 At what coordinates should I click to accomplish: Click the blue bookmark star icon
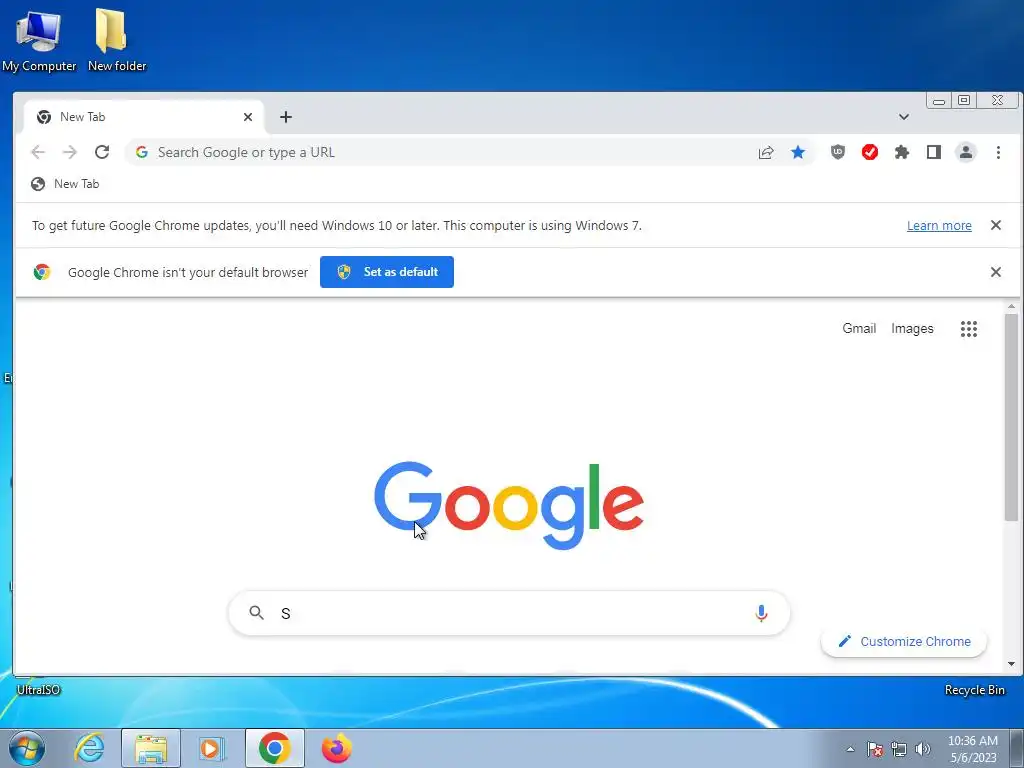click(x=798, y=152)
